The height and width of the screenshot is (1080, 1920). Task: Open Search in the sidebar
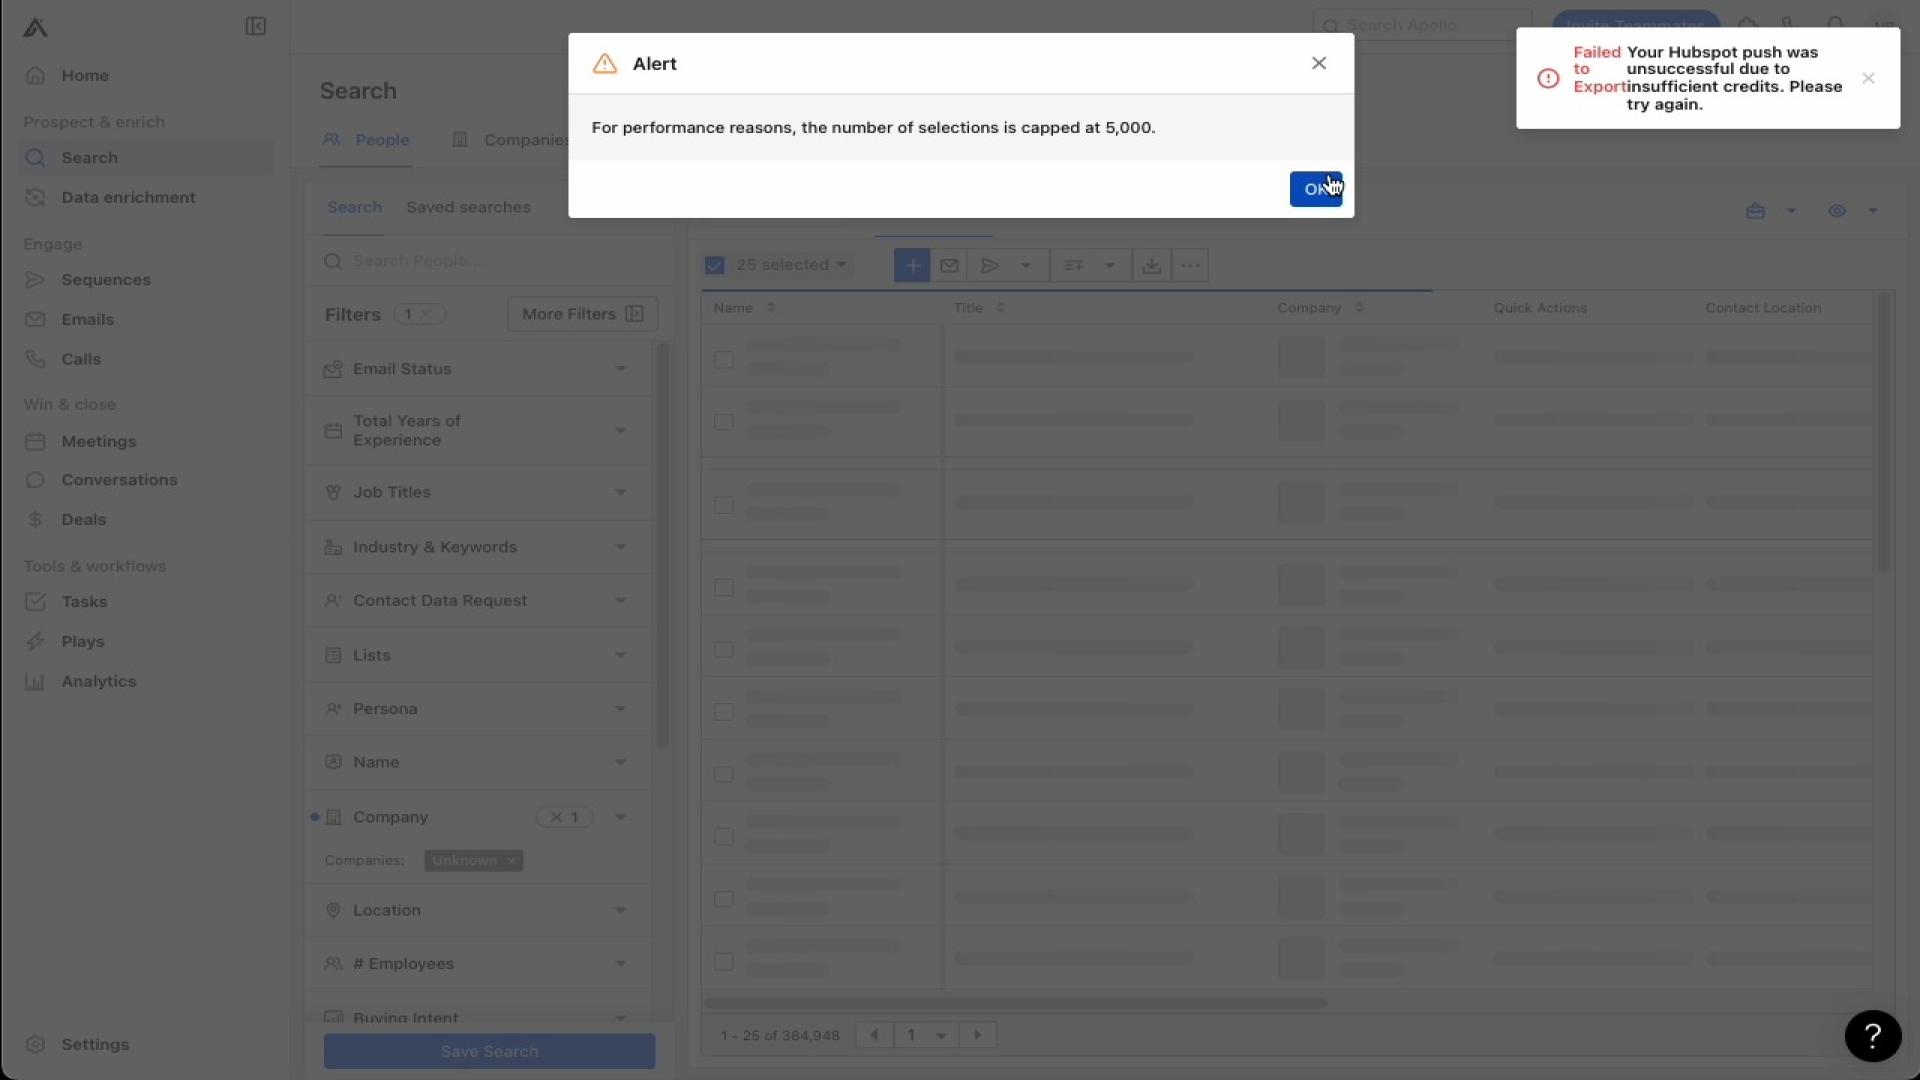146,158
